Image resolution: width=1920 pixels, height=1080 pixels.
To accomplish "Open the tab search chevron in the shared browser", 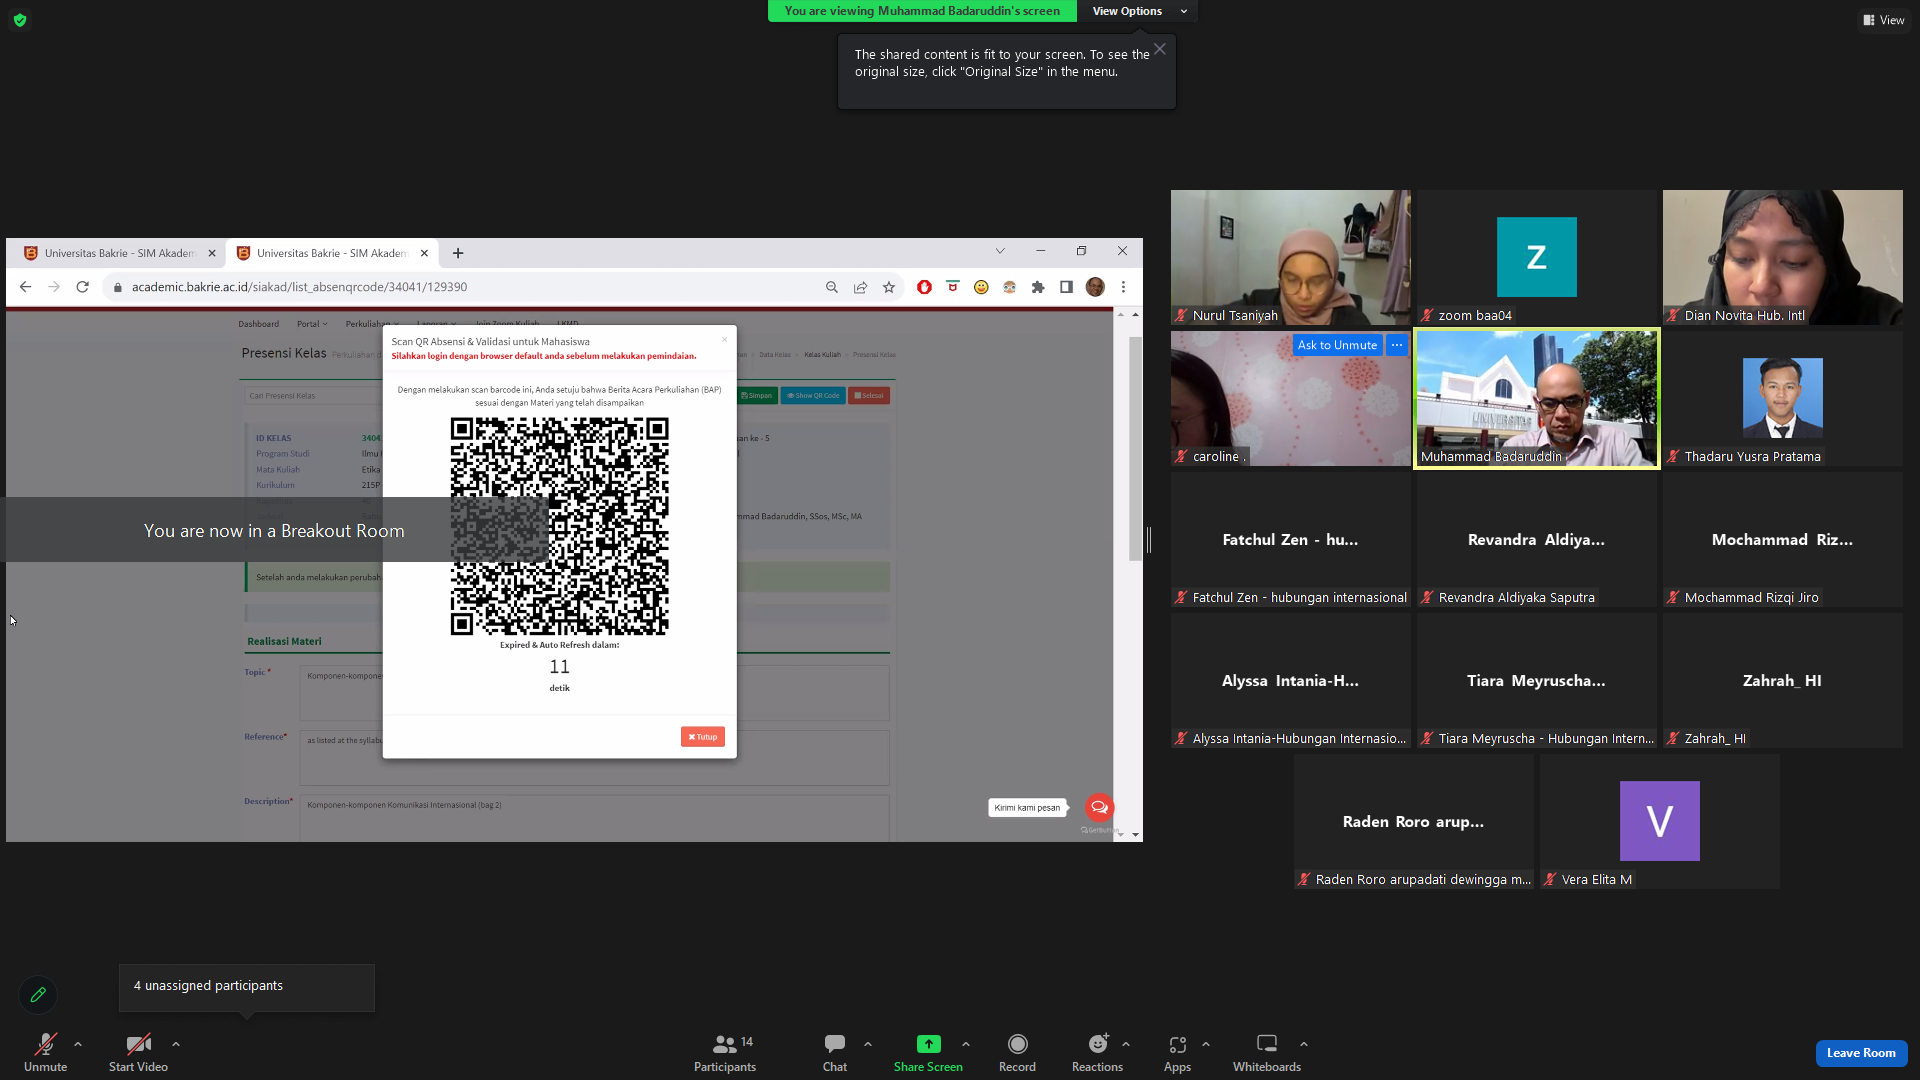I will (x=1000, y=251).
